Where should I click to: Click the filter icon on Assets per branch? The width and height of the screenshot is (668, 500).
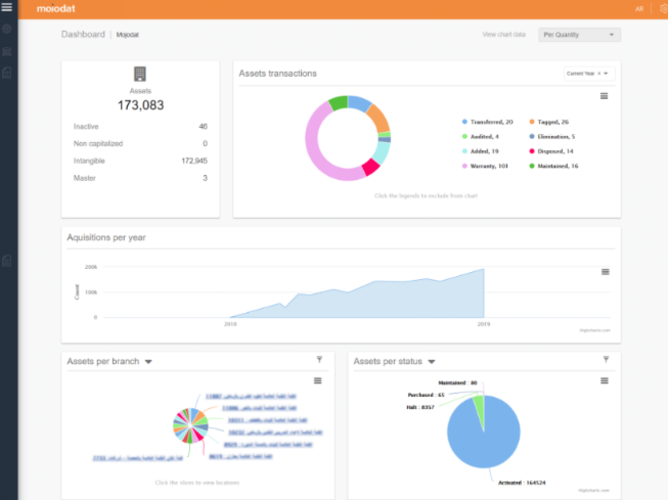point(319,360)
